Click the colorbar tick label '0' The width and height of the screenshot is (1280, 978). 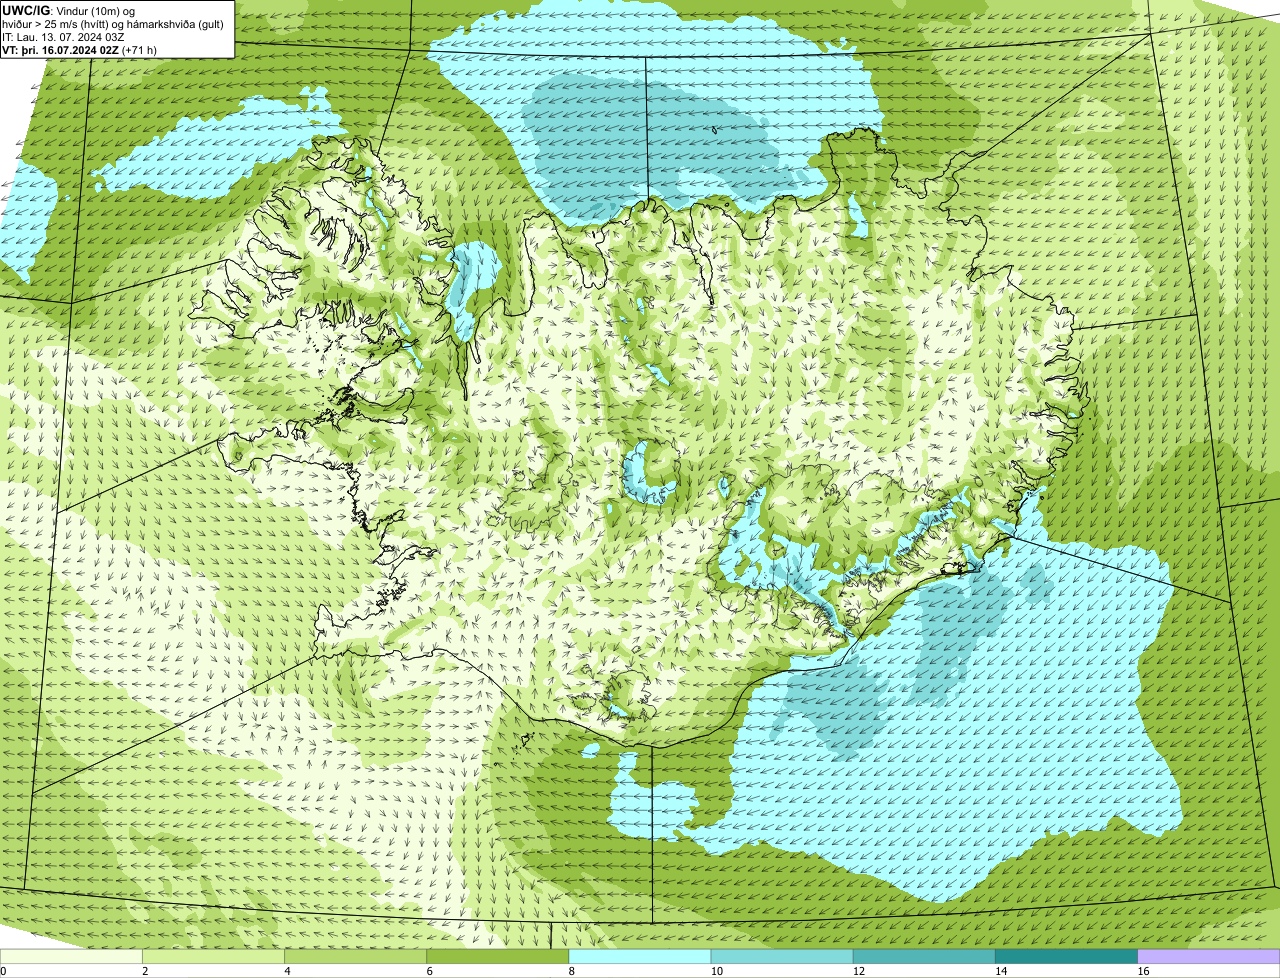coord(3,971)
